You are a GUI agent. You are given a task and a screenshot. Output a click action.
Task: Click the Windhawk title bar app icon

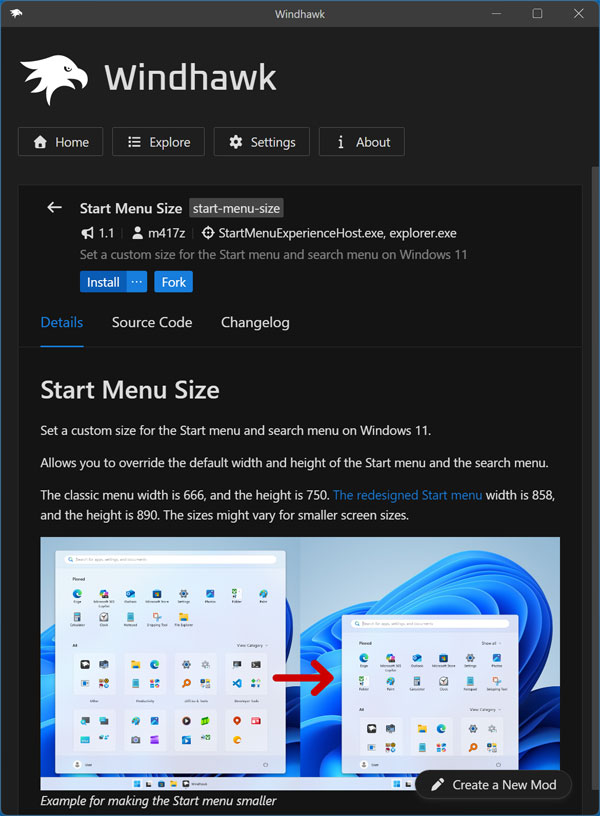point(16,14)
